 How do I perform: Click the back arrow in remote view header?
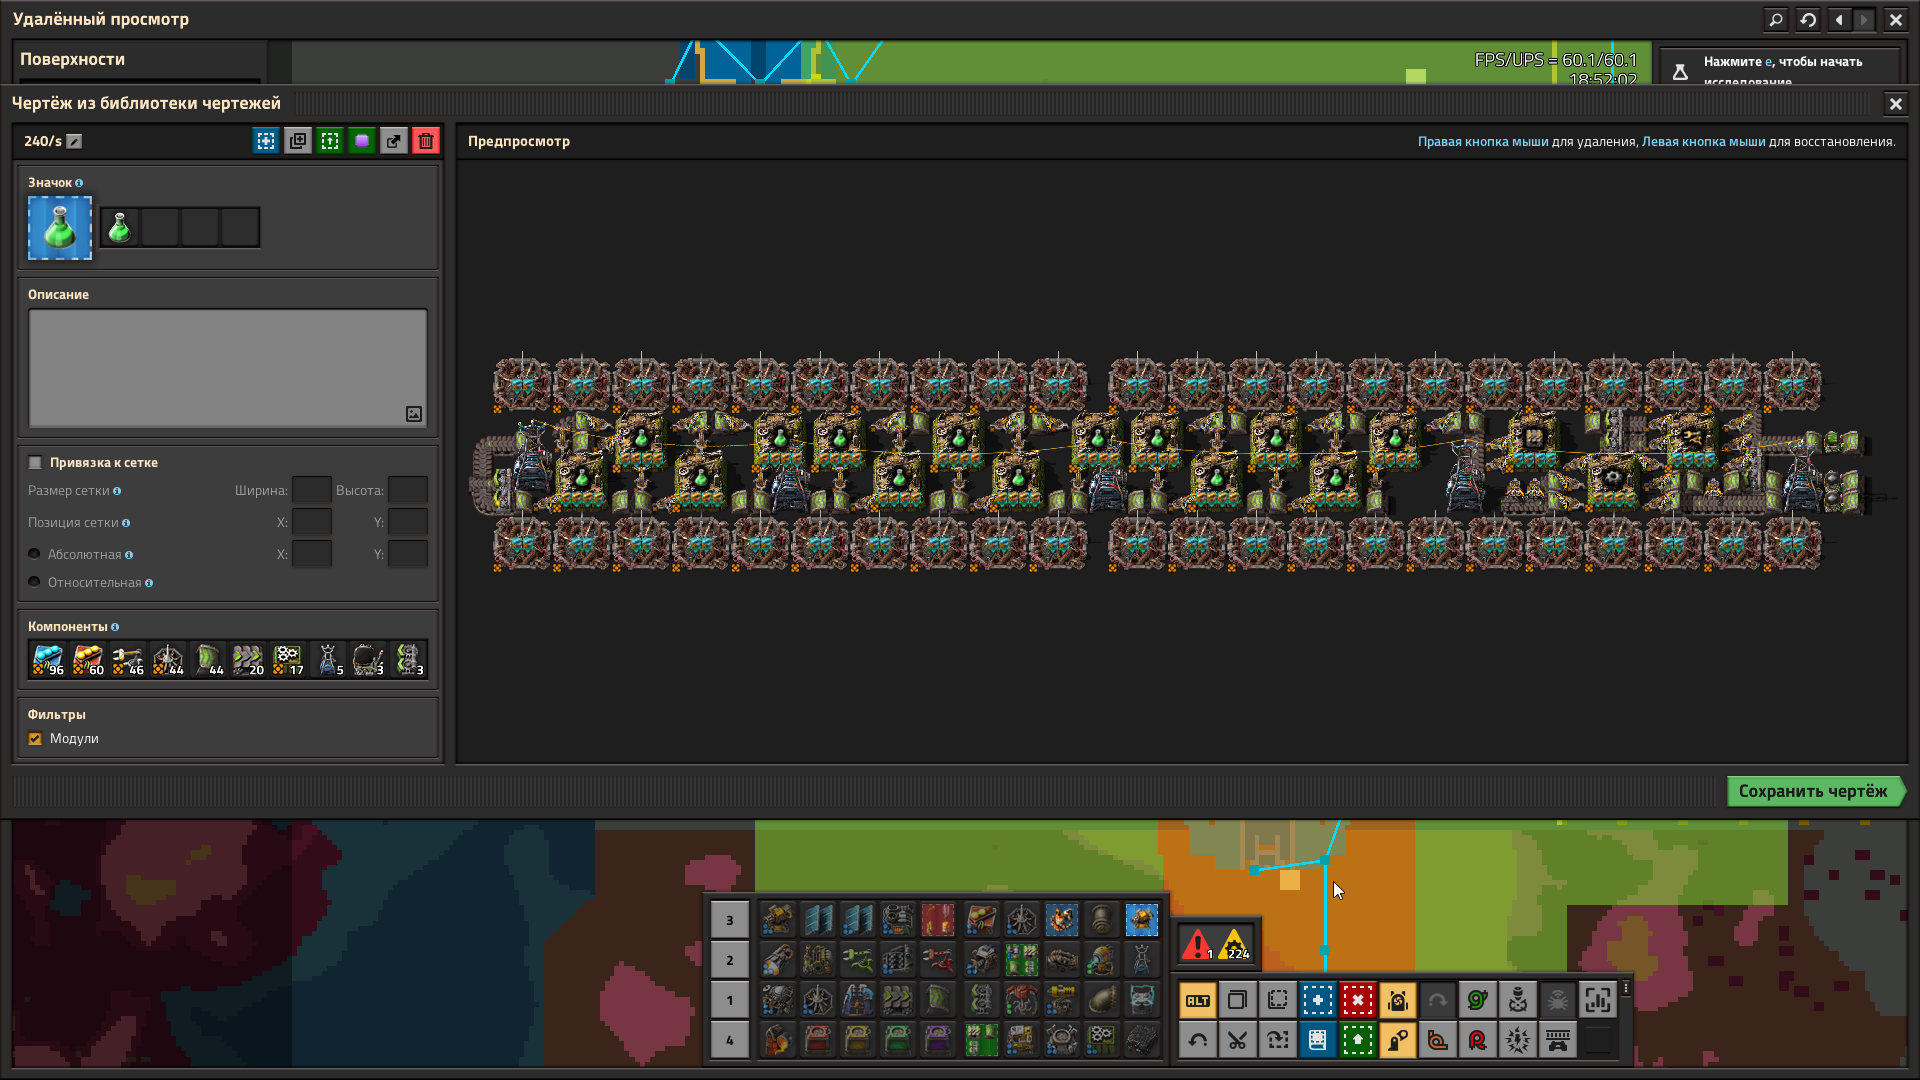point(1839,19)
